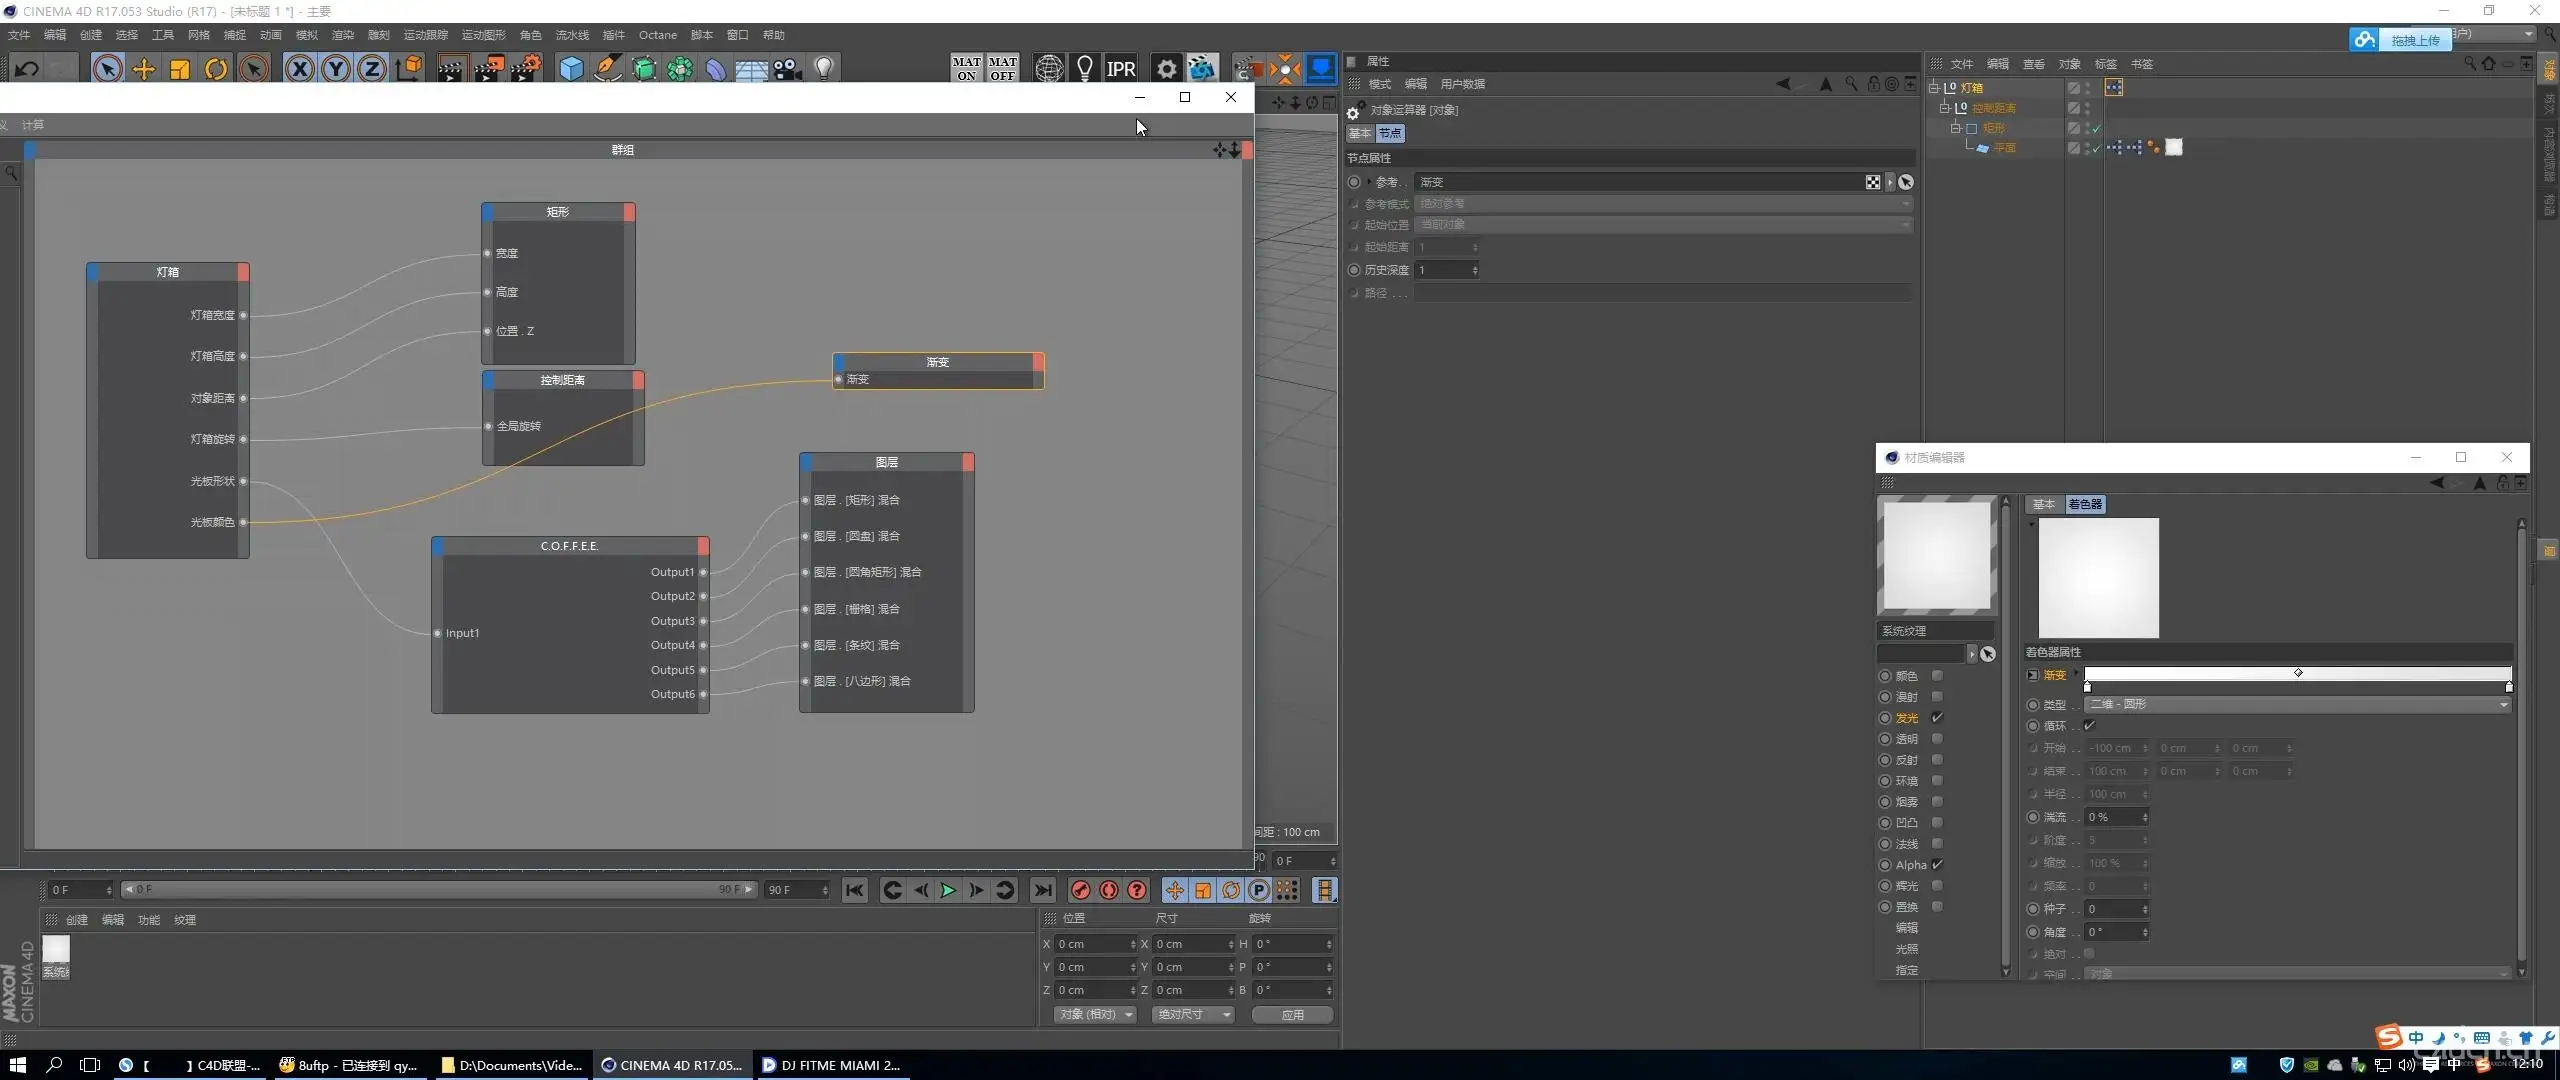2560x1080 pixels.
Task: Click the Spline pen icon
Action: pyautogui.click(x=607, y=68)
